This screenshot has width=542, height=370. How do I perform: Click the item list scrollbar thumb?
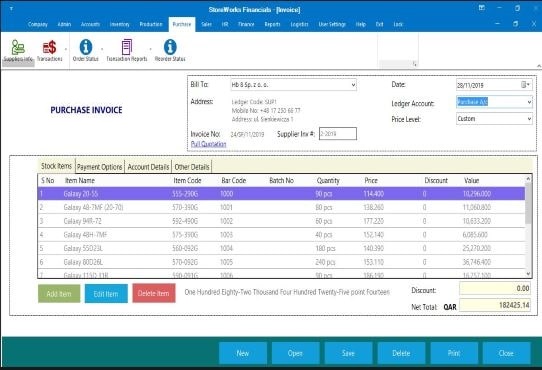pyautogui.click(x=528, y=204)
